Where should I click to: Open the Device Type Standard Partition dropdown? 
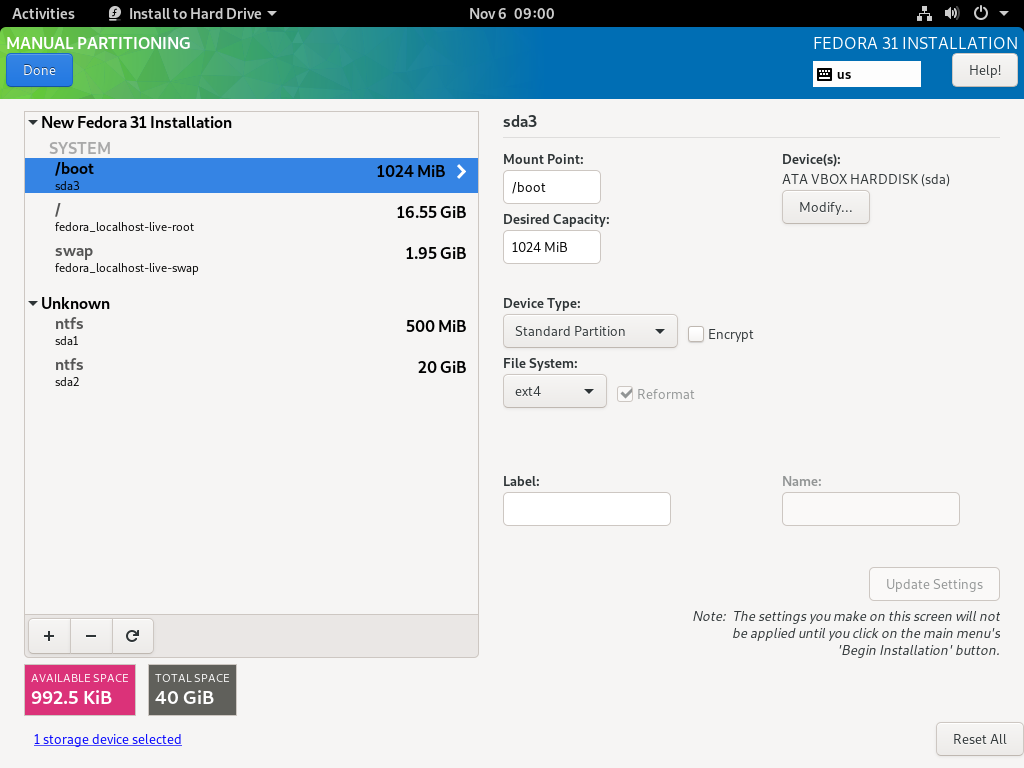(x=590, y=331)
